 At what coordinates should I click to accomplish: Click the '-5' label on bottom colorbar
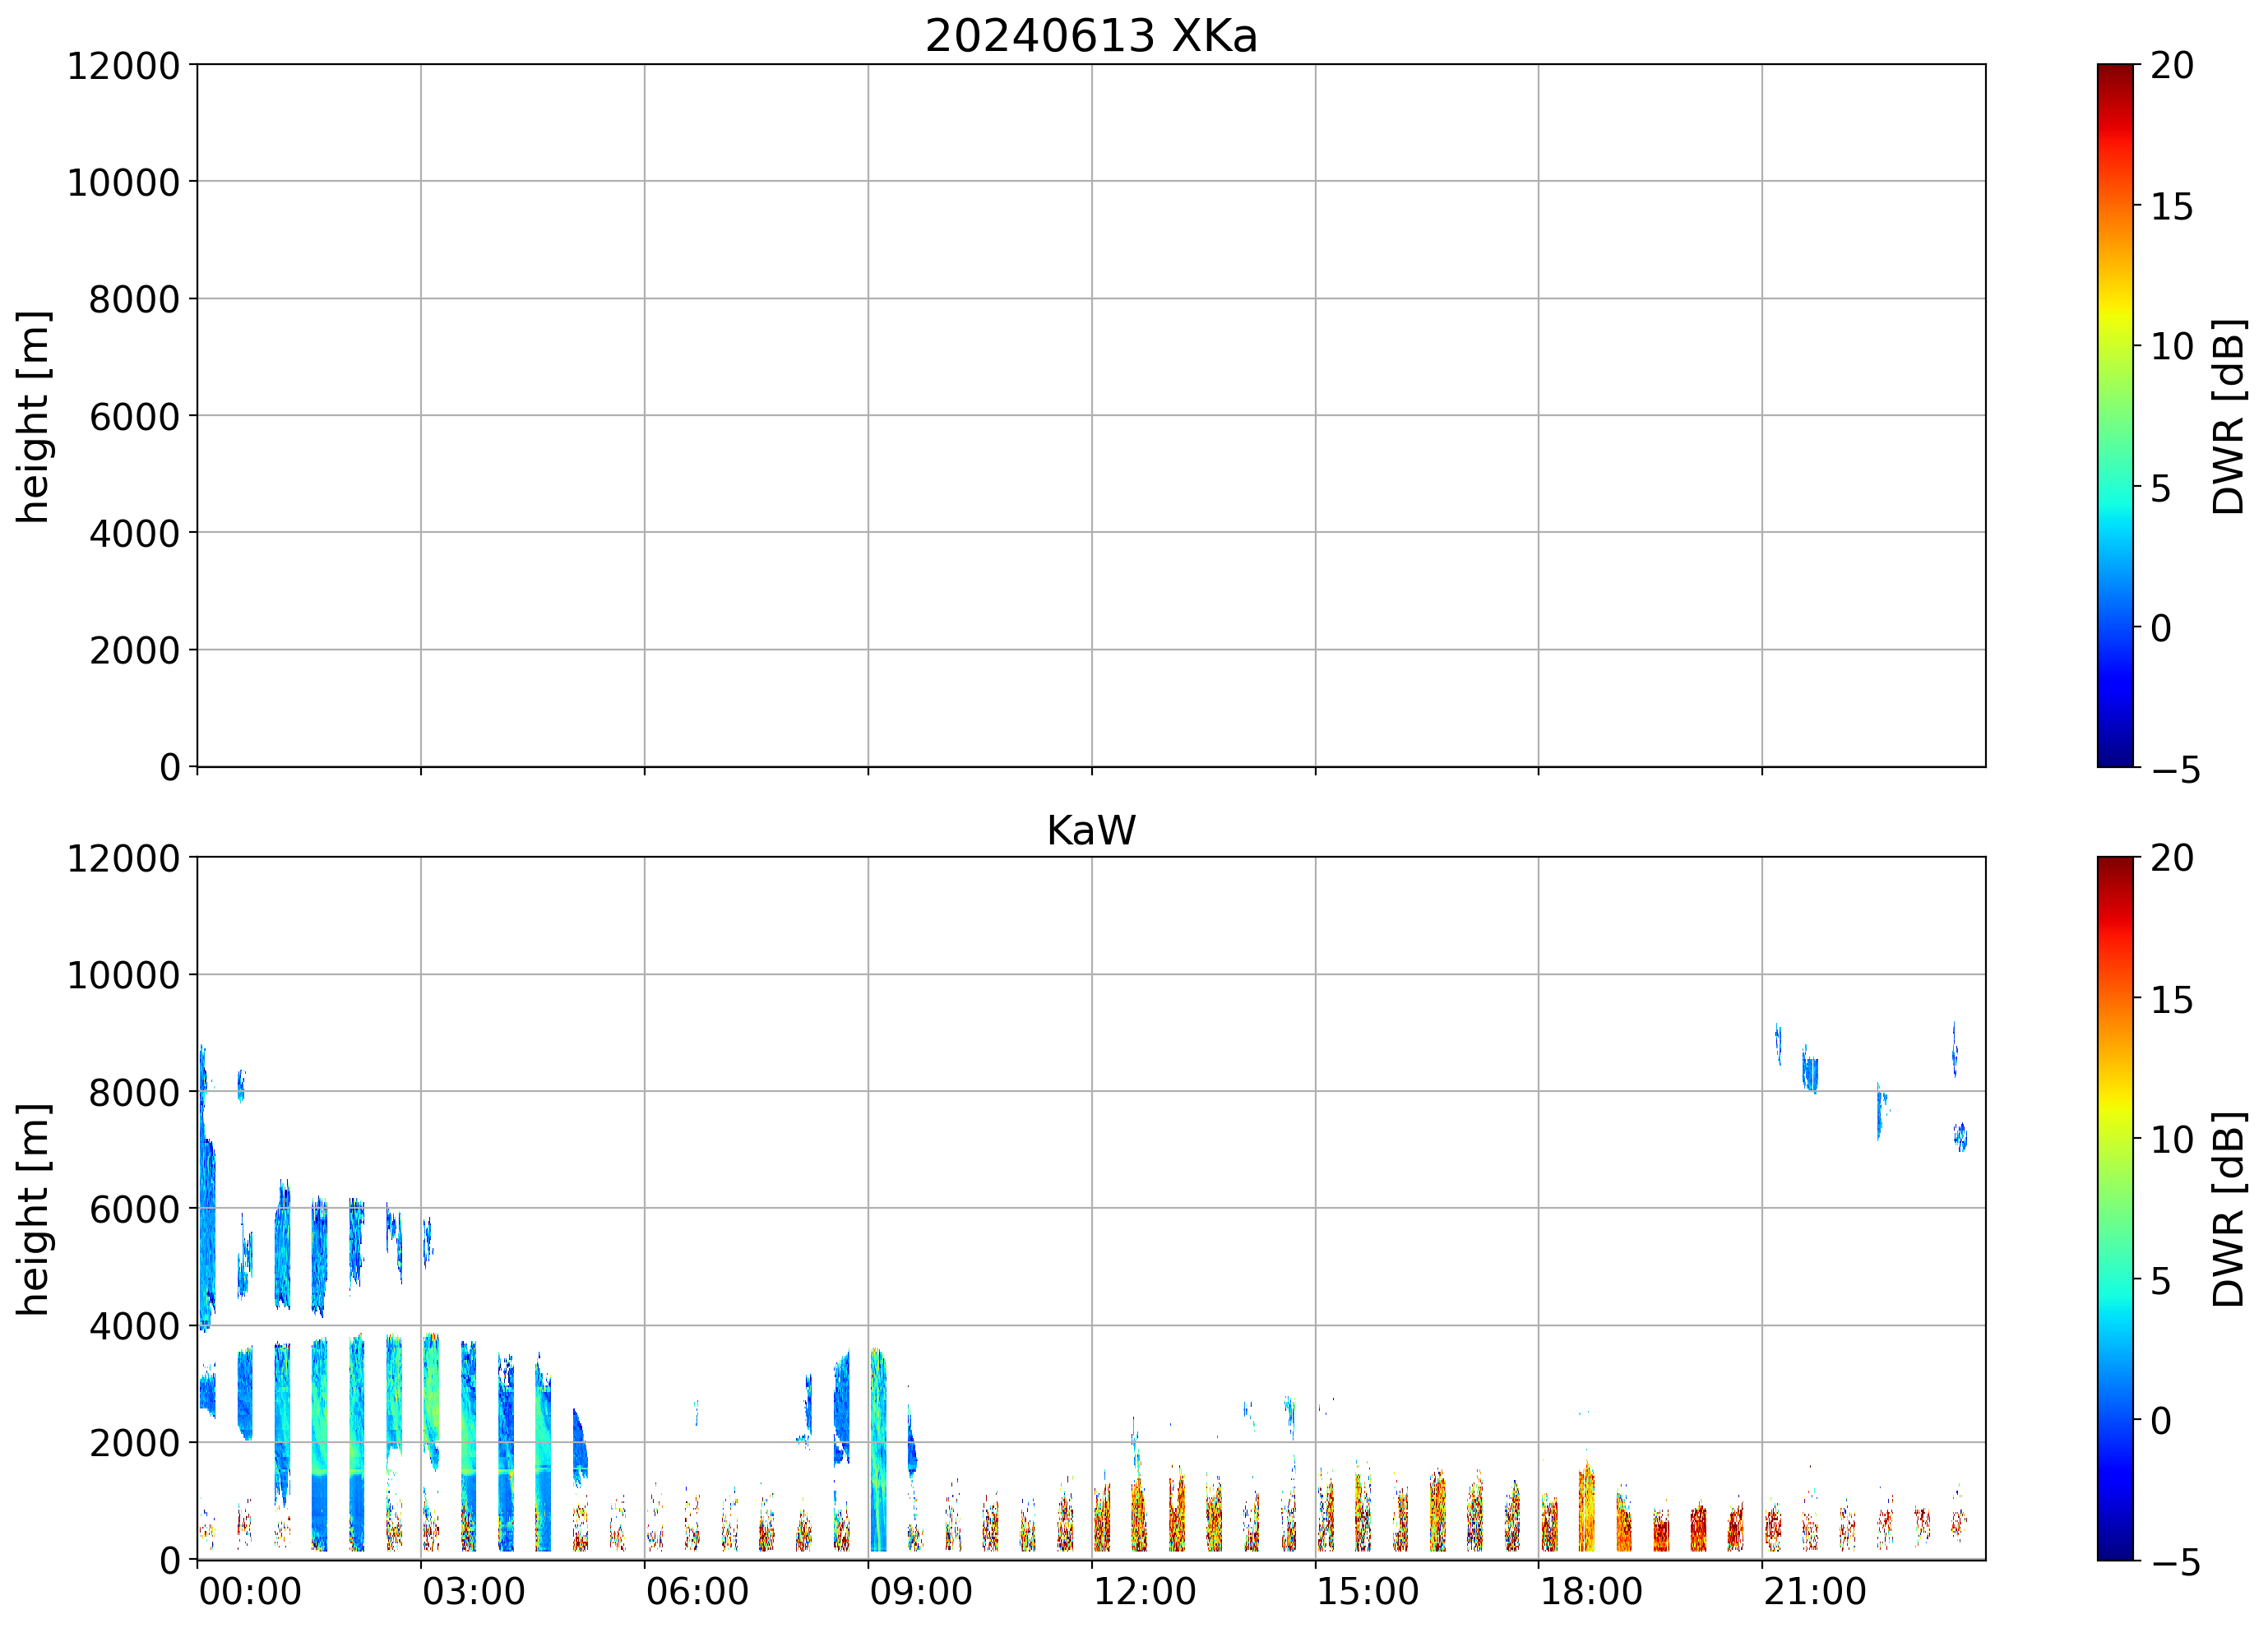pos(2175,1563)
